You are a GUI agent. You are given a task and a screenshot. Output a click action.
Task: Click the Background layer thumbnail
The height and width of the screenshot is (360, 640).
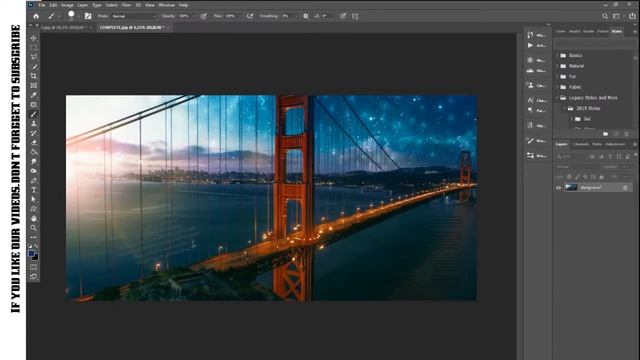(x=571, y=188)
